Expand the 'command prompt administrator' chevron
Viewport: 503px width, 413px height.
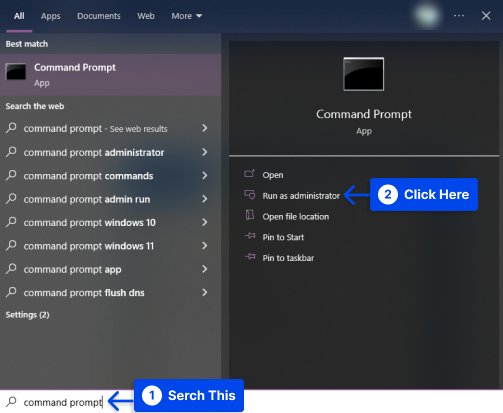pos(205,152)
